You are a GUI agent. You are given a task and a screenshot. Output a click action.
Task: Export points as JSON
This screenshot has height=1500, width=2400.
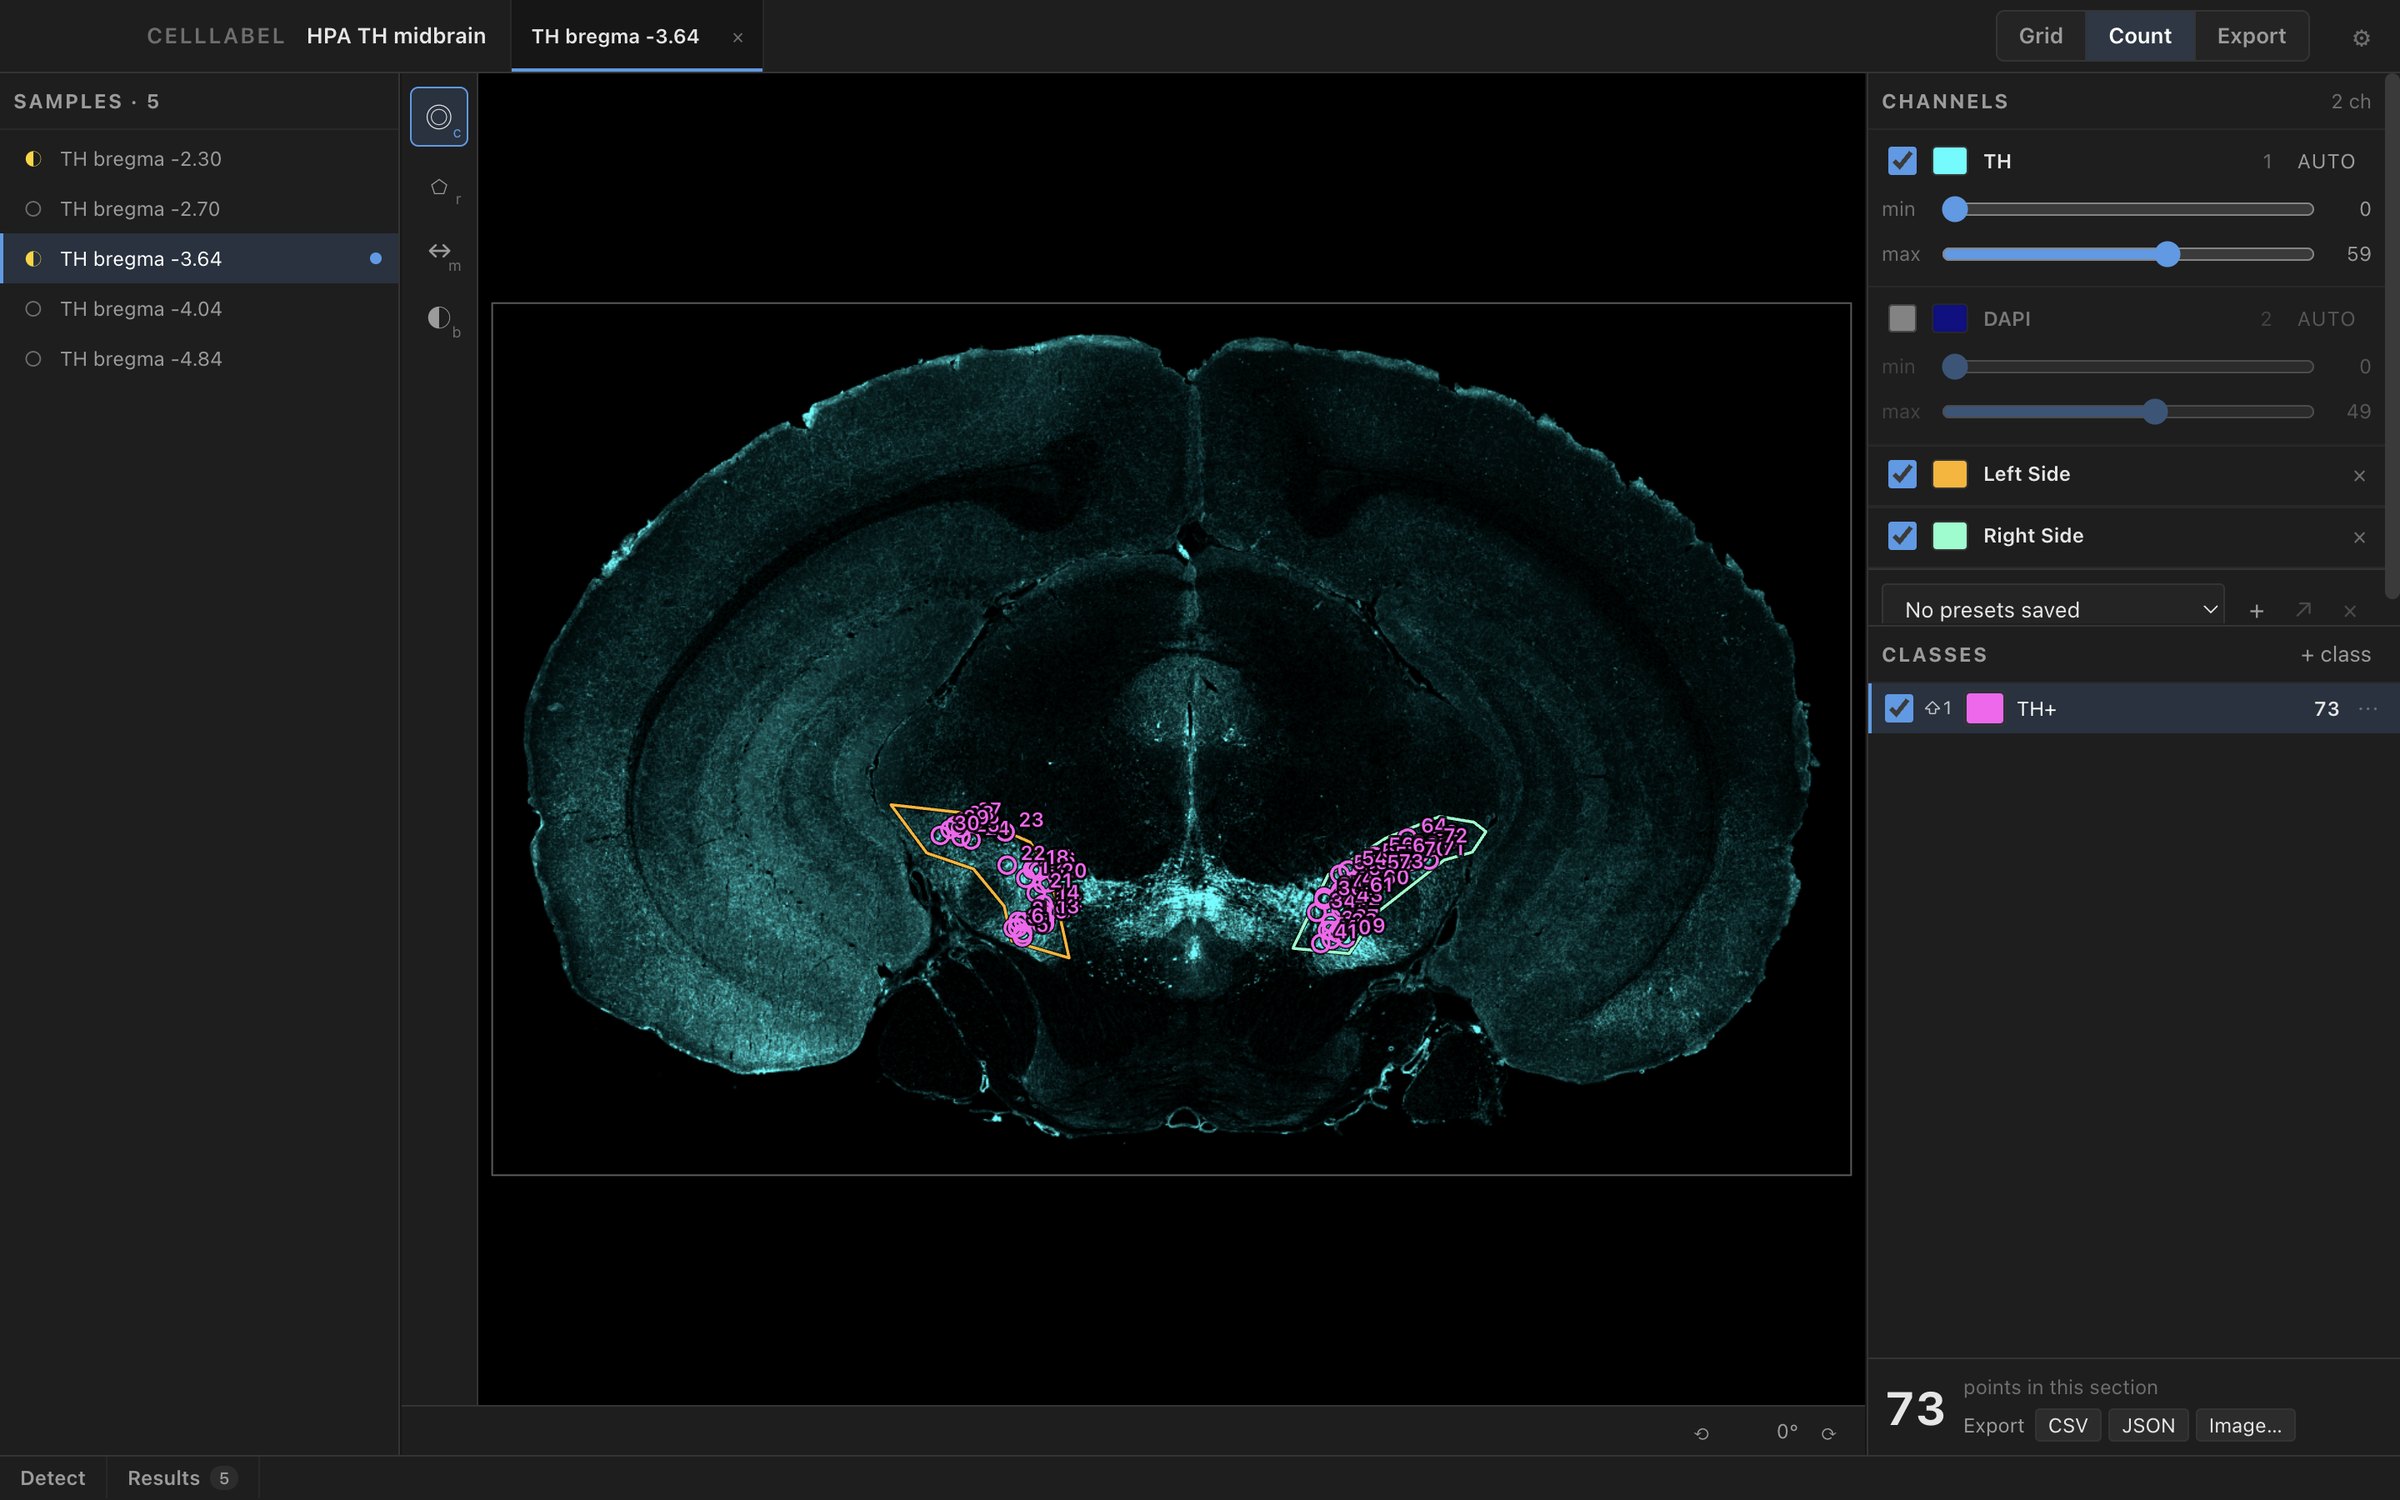2148,1425
